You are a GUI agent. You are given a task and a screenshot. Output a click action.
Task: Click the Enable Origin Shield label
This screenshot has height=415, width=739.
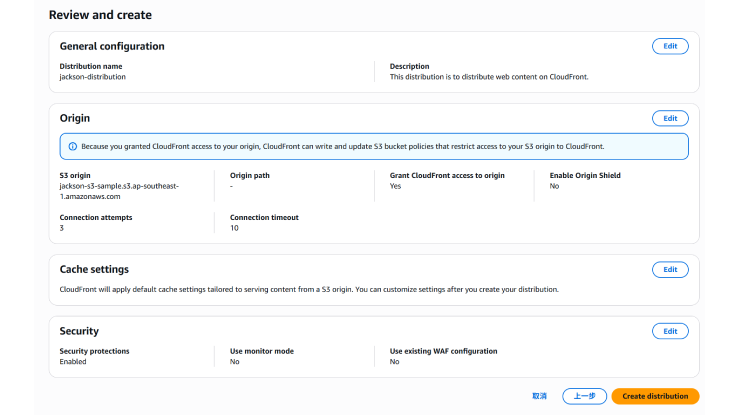pyautogui.click(x=585, y=175)
